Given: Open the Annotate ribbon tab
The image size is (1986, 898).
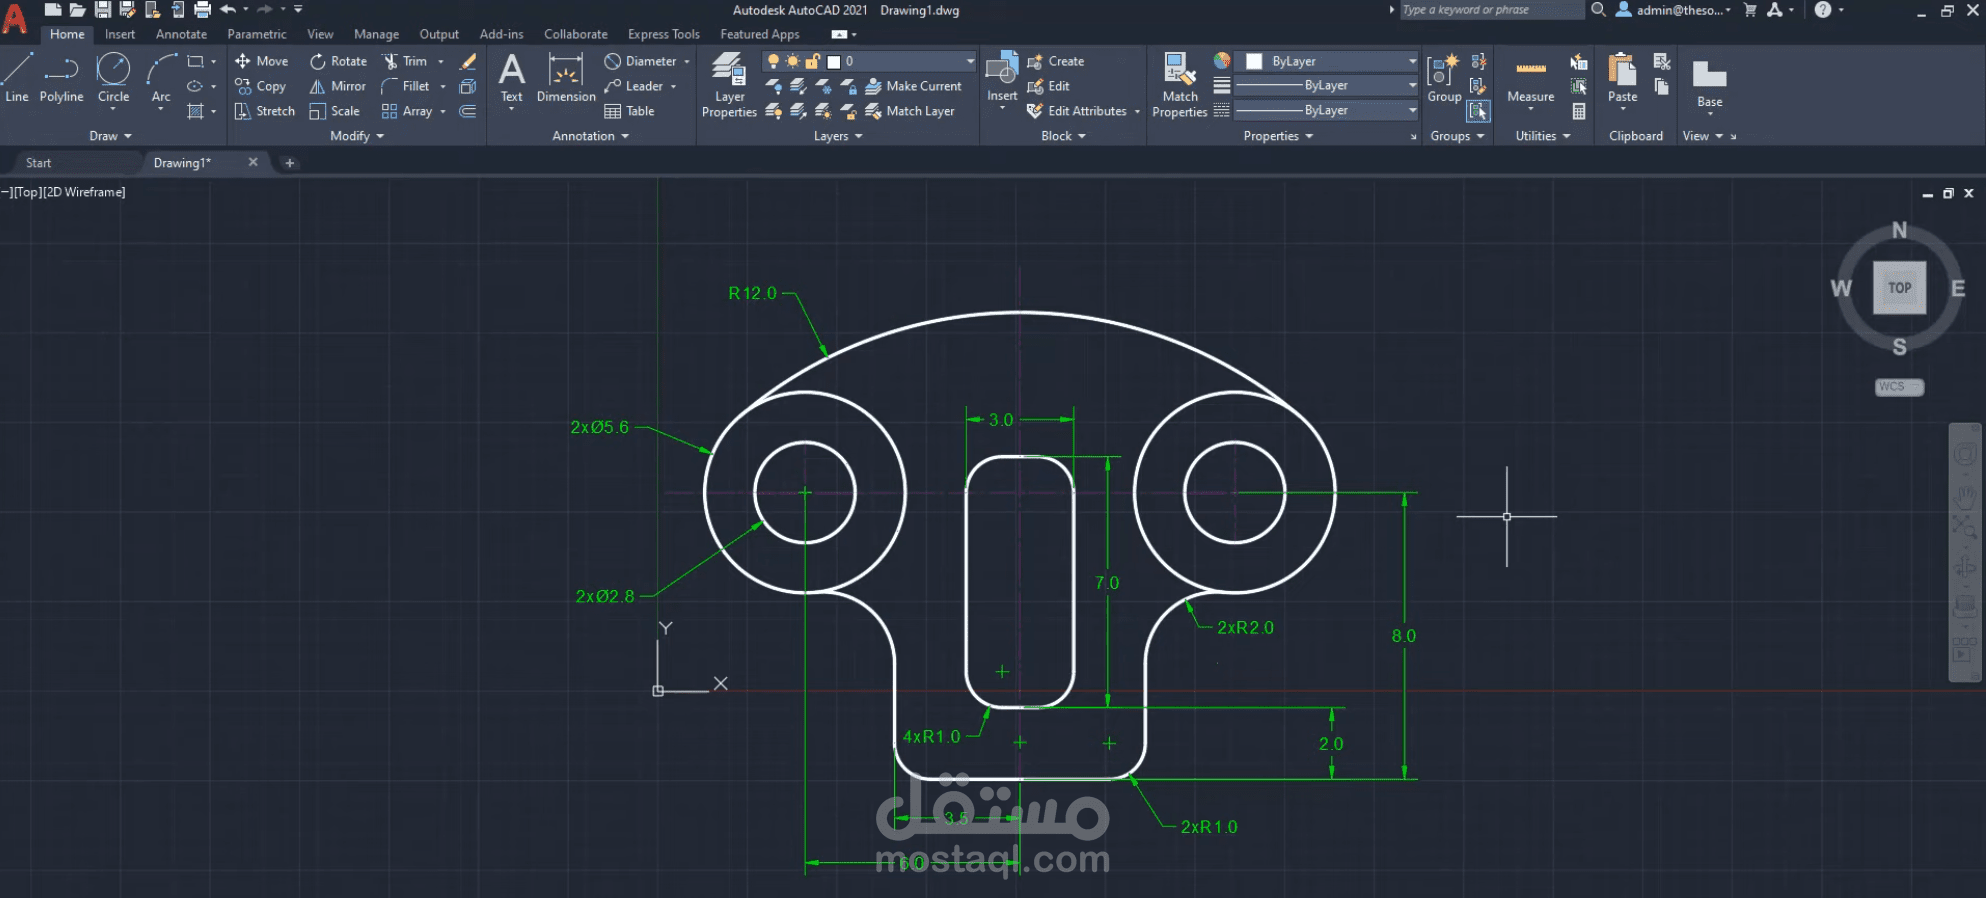Looking at the screenshot, I should (x=181, y=34).
